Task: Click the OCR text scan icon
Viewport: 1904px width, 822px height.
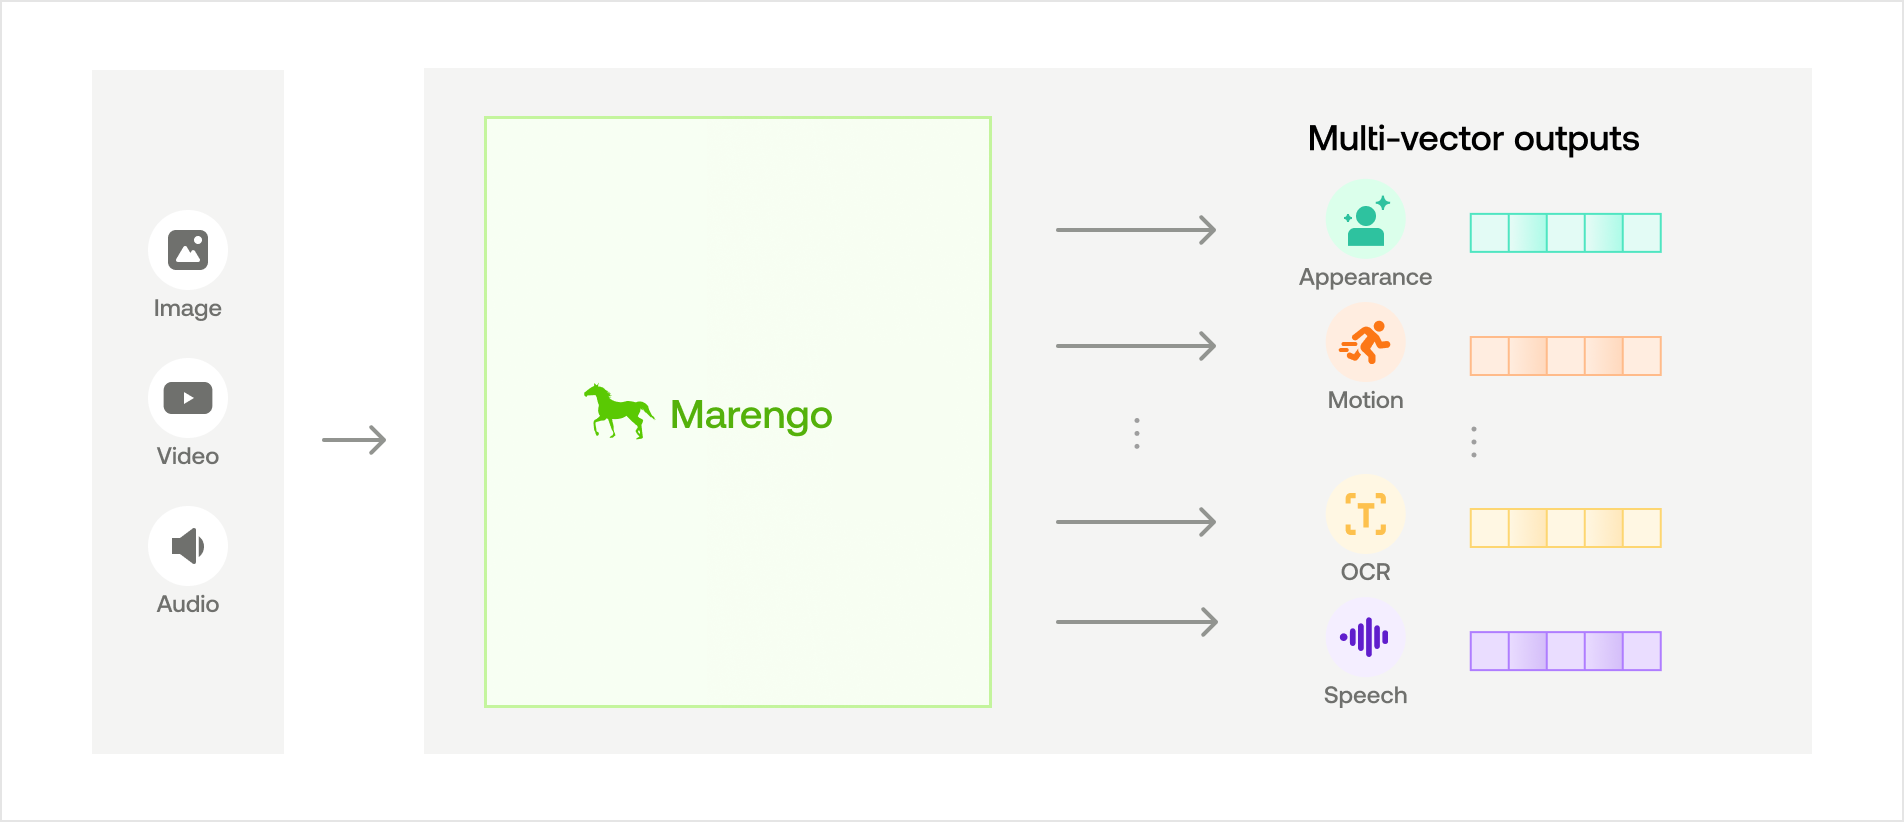Action: point(1365,515)
